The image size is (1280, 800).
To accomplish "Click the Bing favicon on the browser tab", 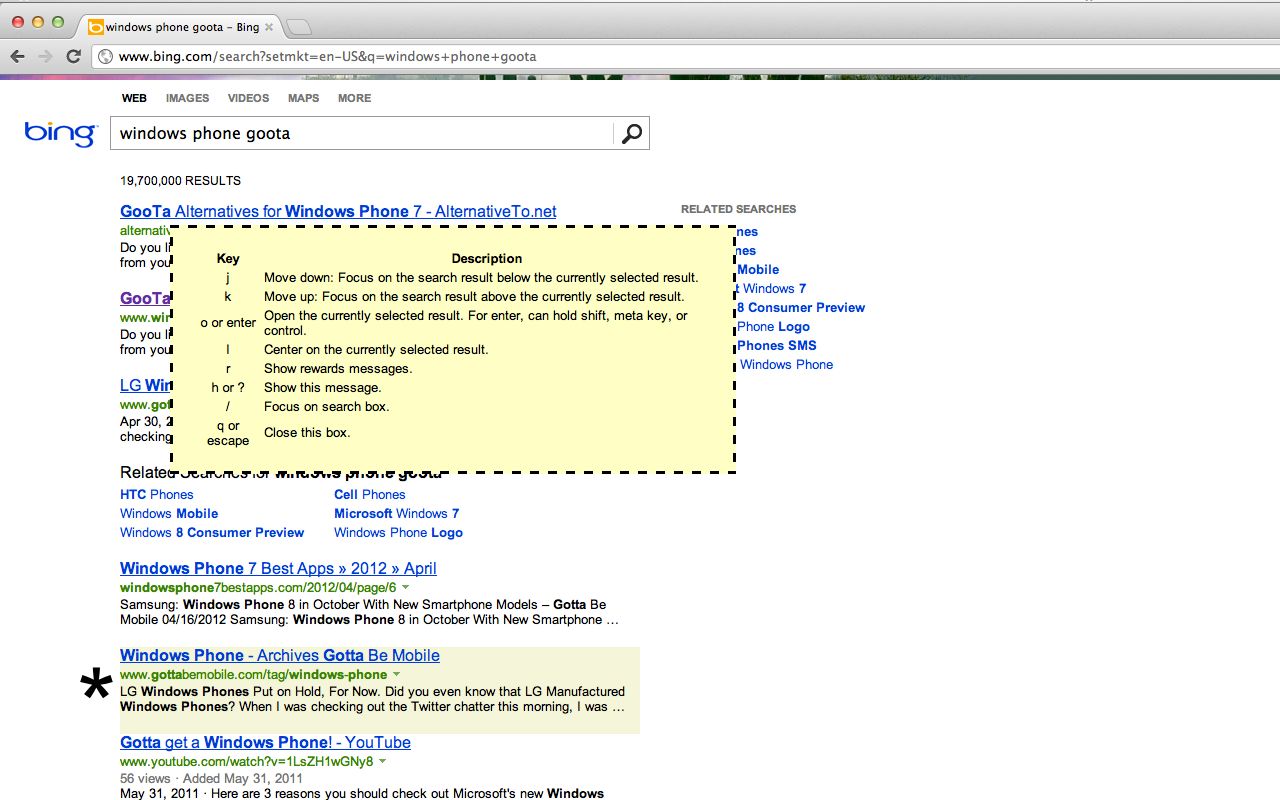I will (x=96, y=27).
